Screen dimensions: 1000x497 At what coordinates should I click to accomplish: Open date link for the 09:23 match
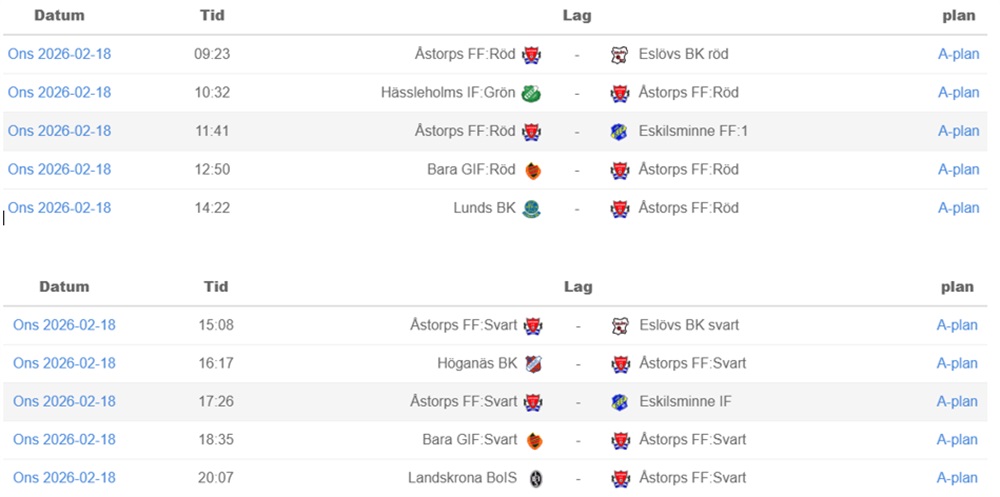[x=59, y=54]
